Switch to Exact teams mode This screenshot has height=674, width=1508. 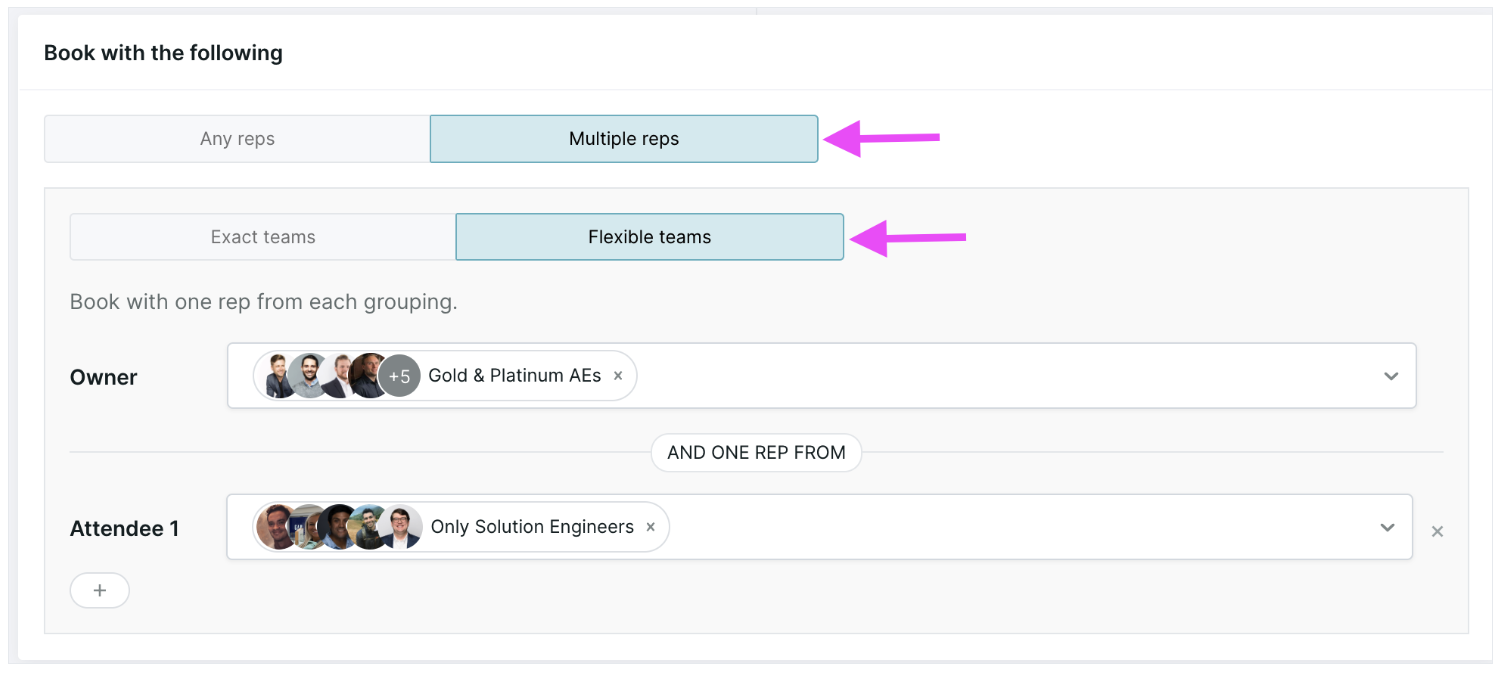point(263,237)
